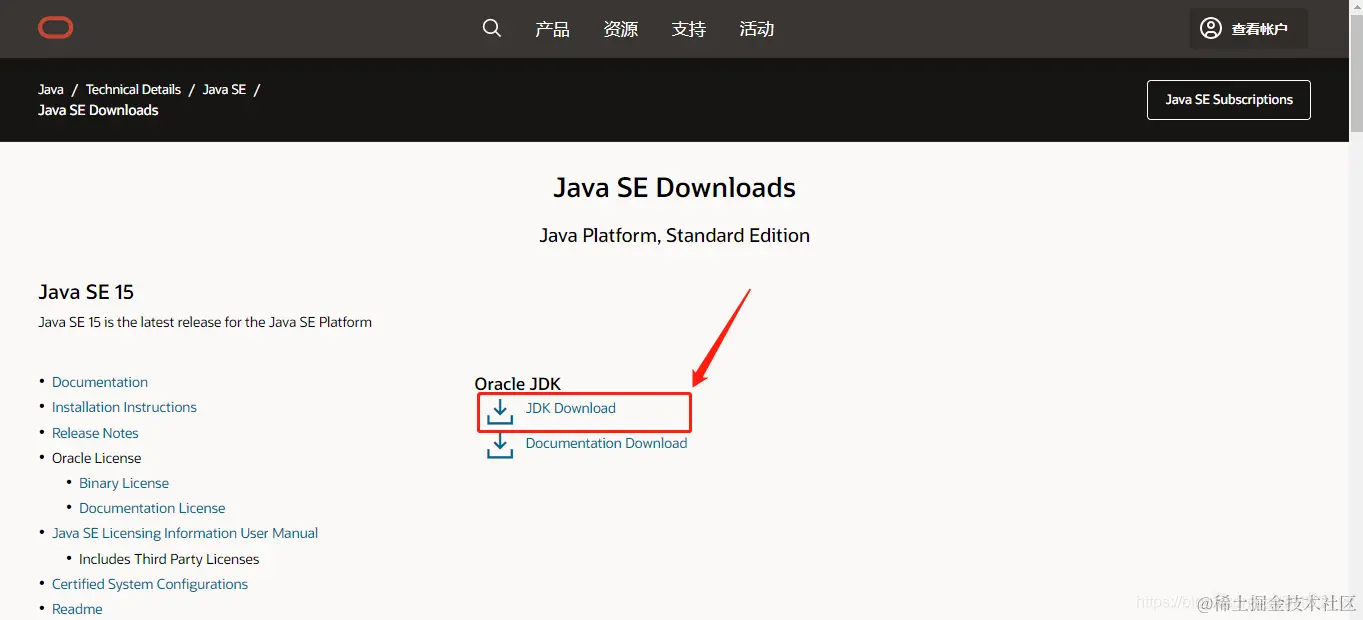1363x620 pixels.
Task: Click the Includes Third Party Licenses text
Action: point(169,559)
